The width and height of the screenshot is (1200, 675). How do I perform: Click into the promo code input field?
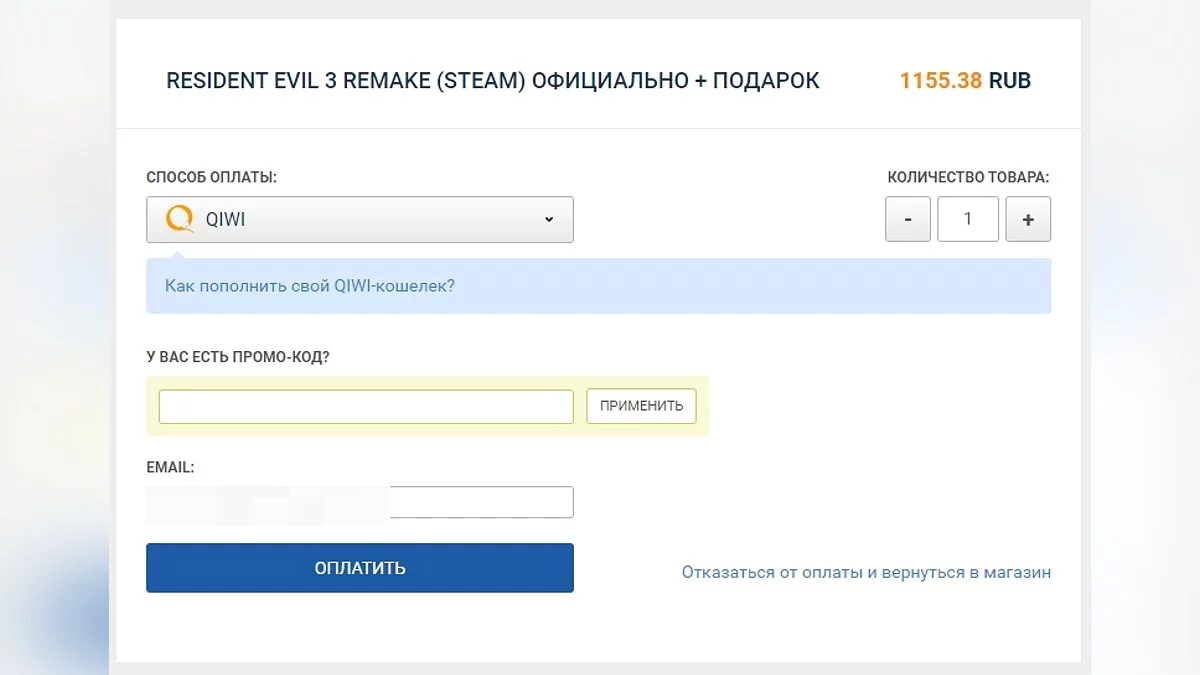(366, 406)
